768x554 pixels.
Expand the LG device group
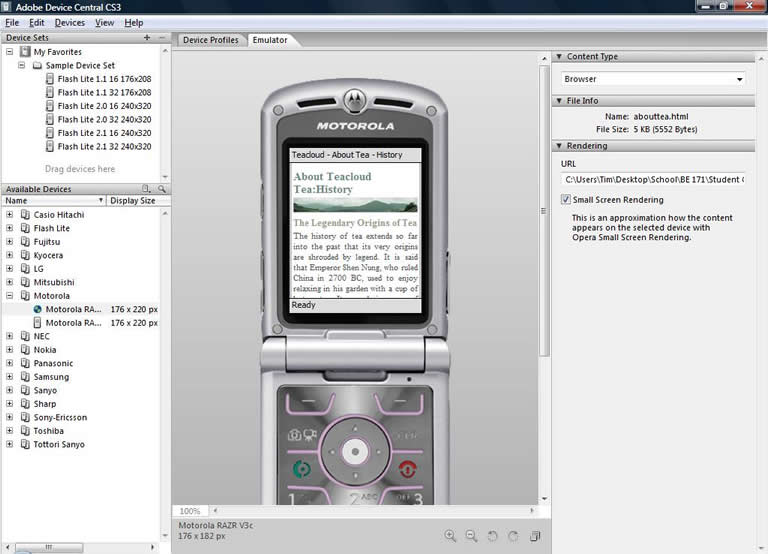pos(9,268)
